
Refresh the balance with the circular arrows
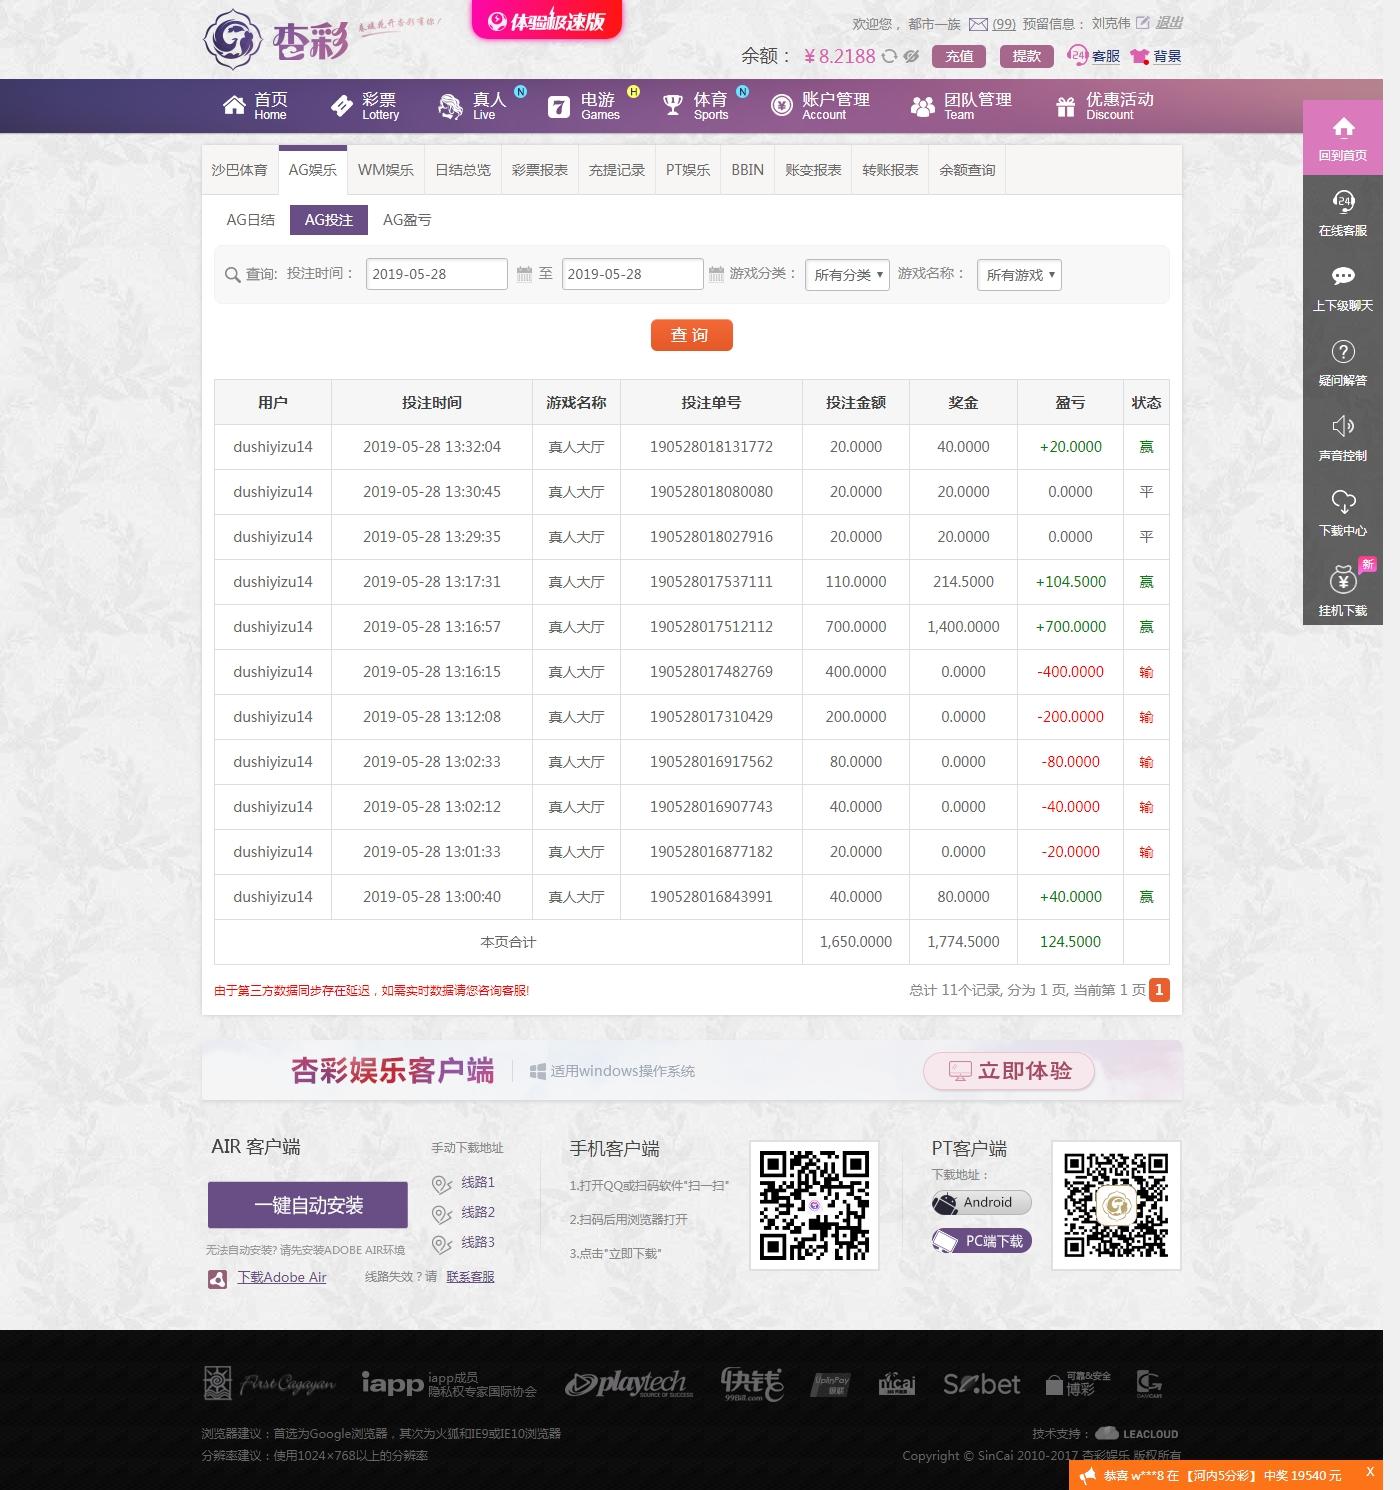[889, 56]
